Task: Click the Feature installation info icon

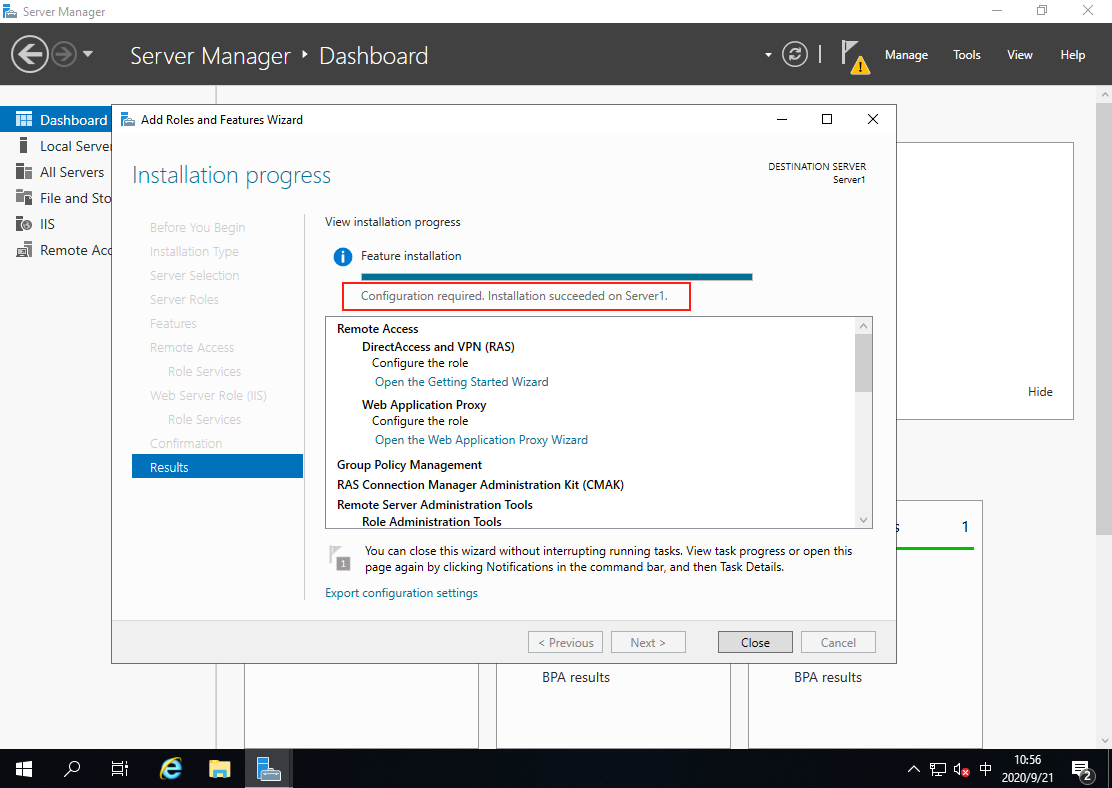Action: click(343, 257)
